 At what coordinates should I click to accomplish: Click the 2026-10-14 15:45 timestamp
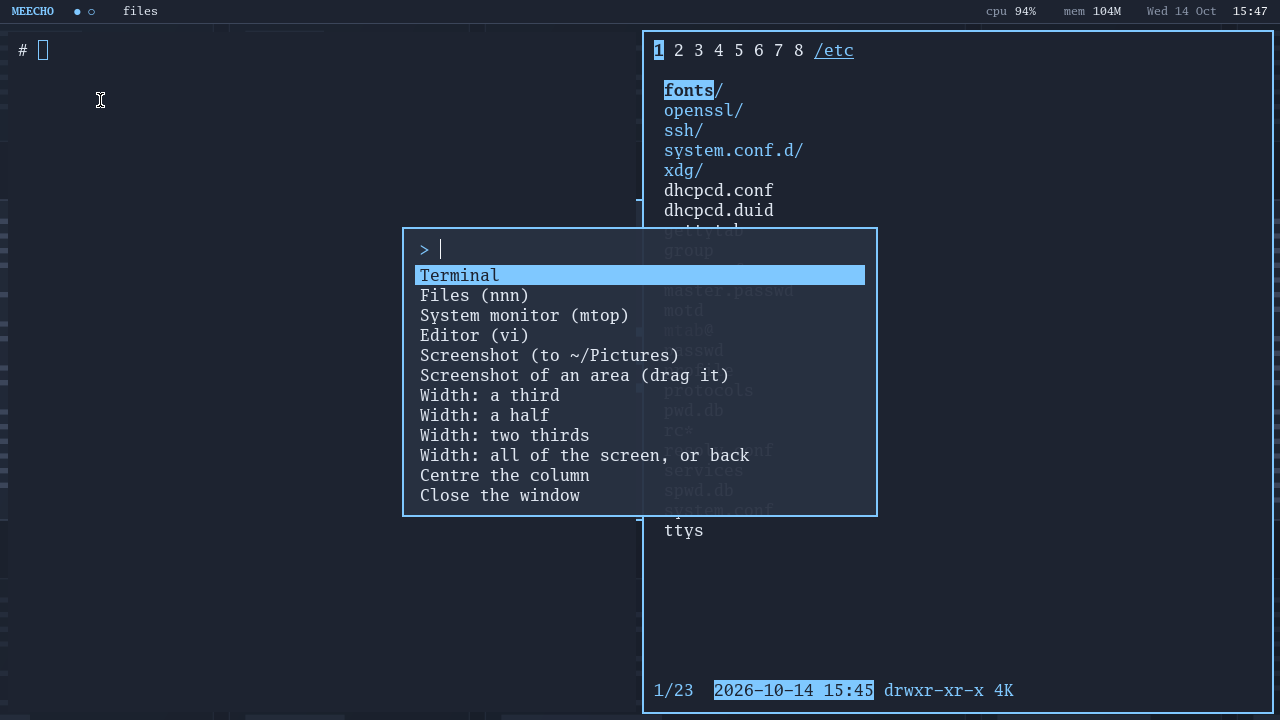[x=794, y=691]
